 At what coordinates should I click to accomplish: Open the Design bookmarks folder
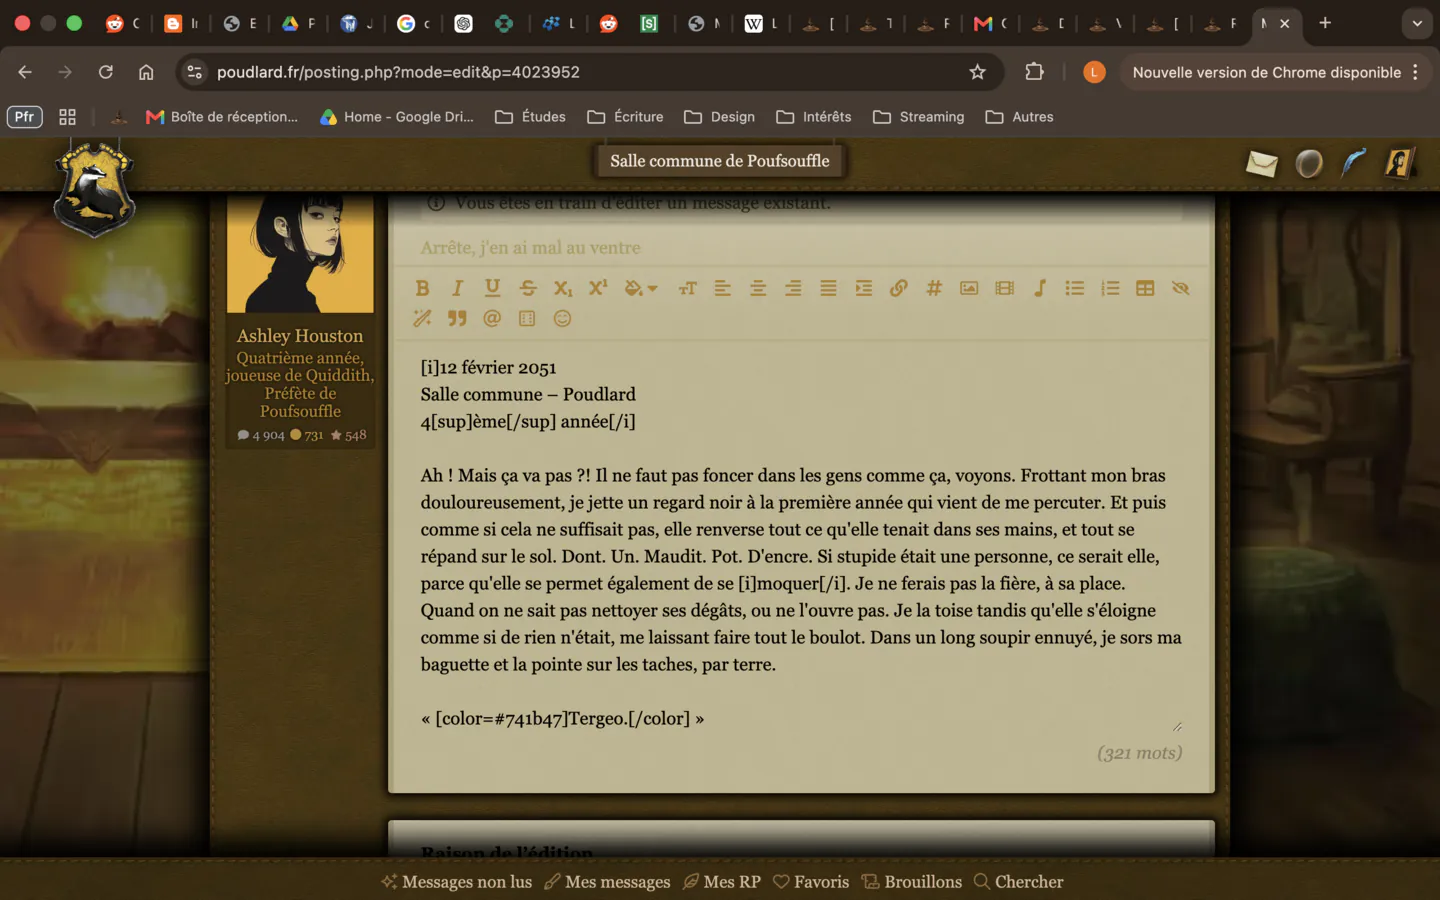tap(719, 117)
